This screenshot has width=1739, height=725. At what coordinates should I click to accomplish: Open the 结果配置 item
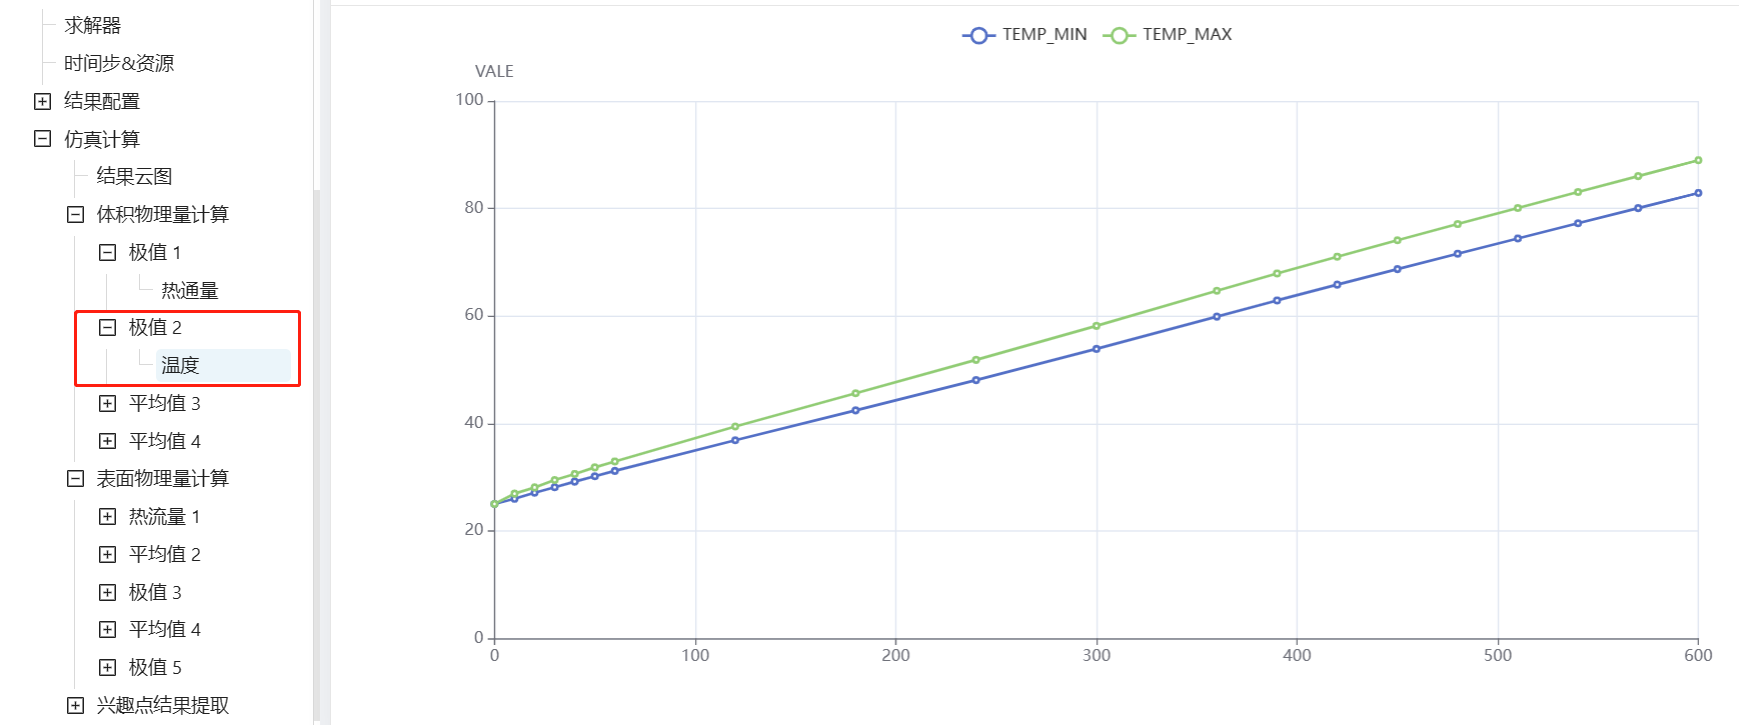click(x=102, y=101)
